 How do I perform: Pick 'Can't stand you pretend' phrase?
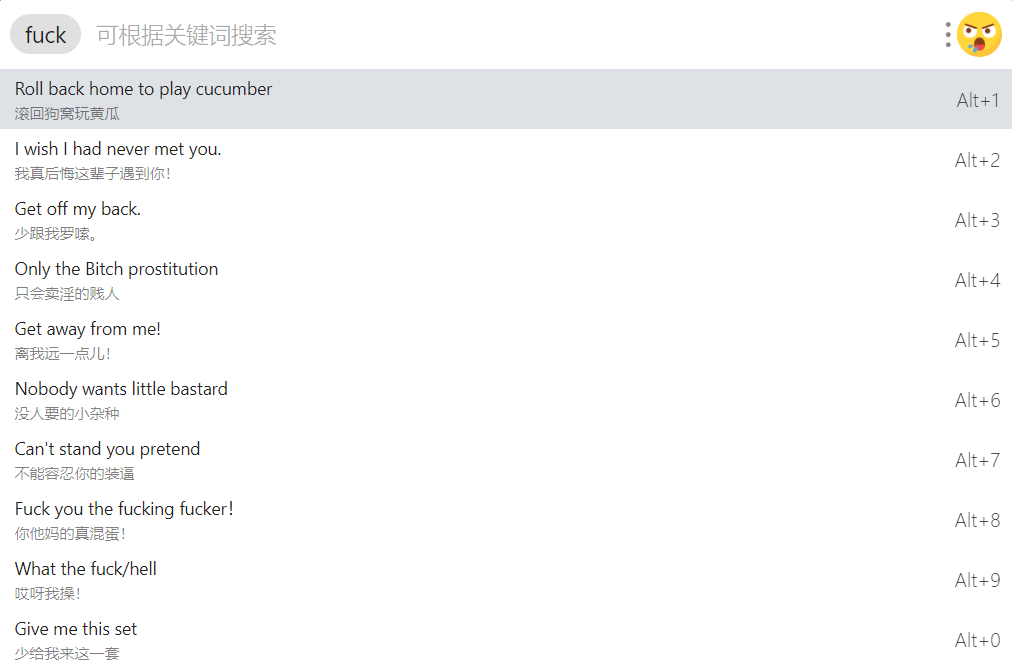coord(506,460)
